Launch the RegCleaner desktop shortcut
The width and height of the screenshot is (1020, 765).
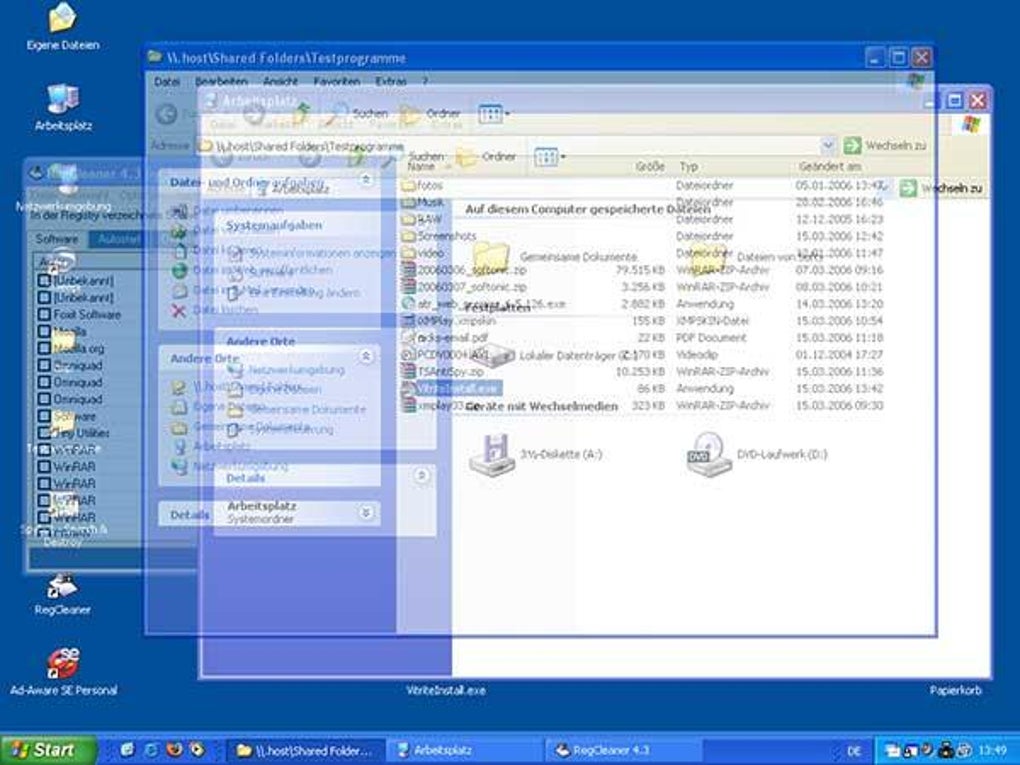[x=63, y=593]
